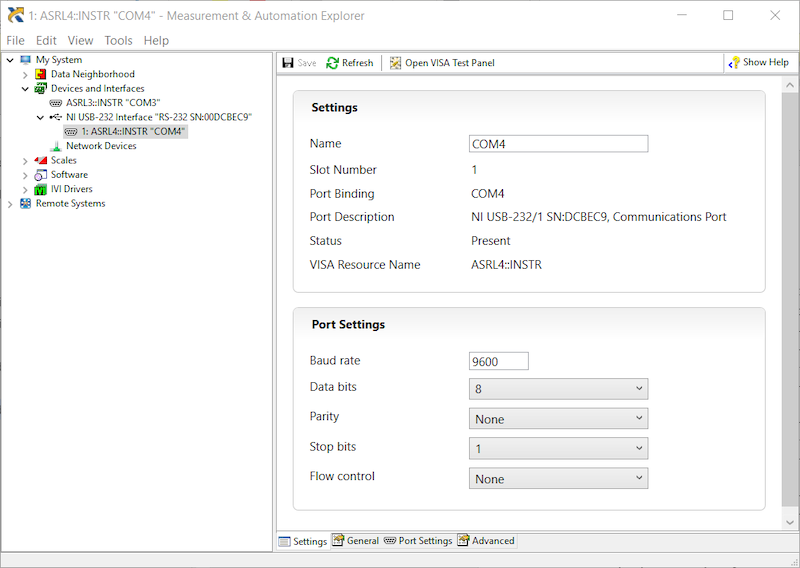Image resolution: width=800 pixels, height=568 pixels.
Task: Switch to the Advanced tab
Action: point(486,540)
